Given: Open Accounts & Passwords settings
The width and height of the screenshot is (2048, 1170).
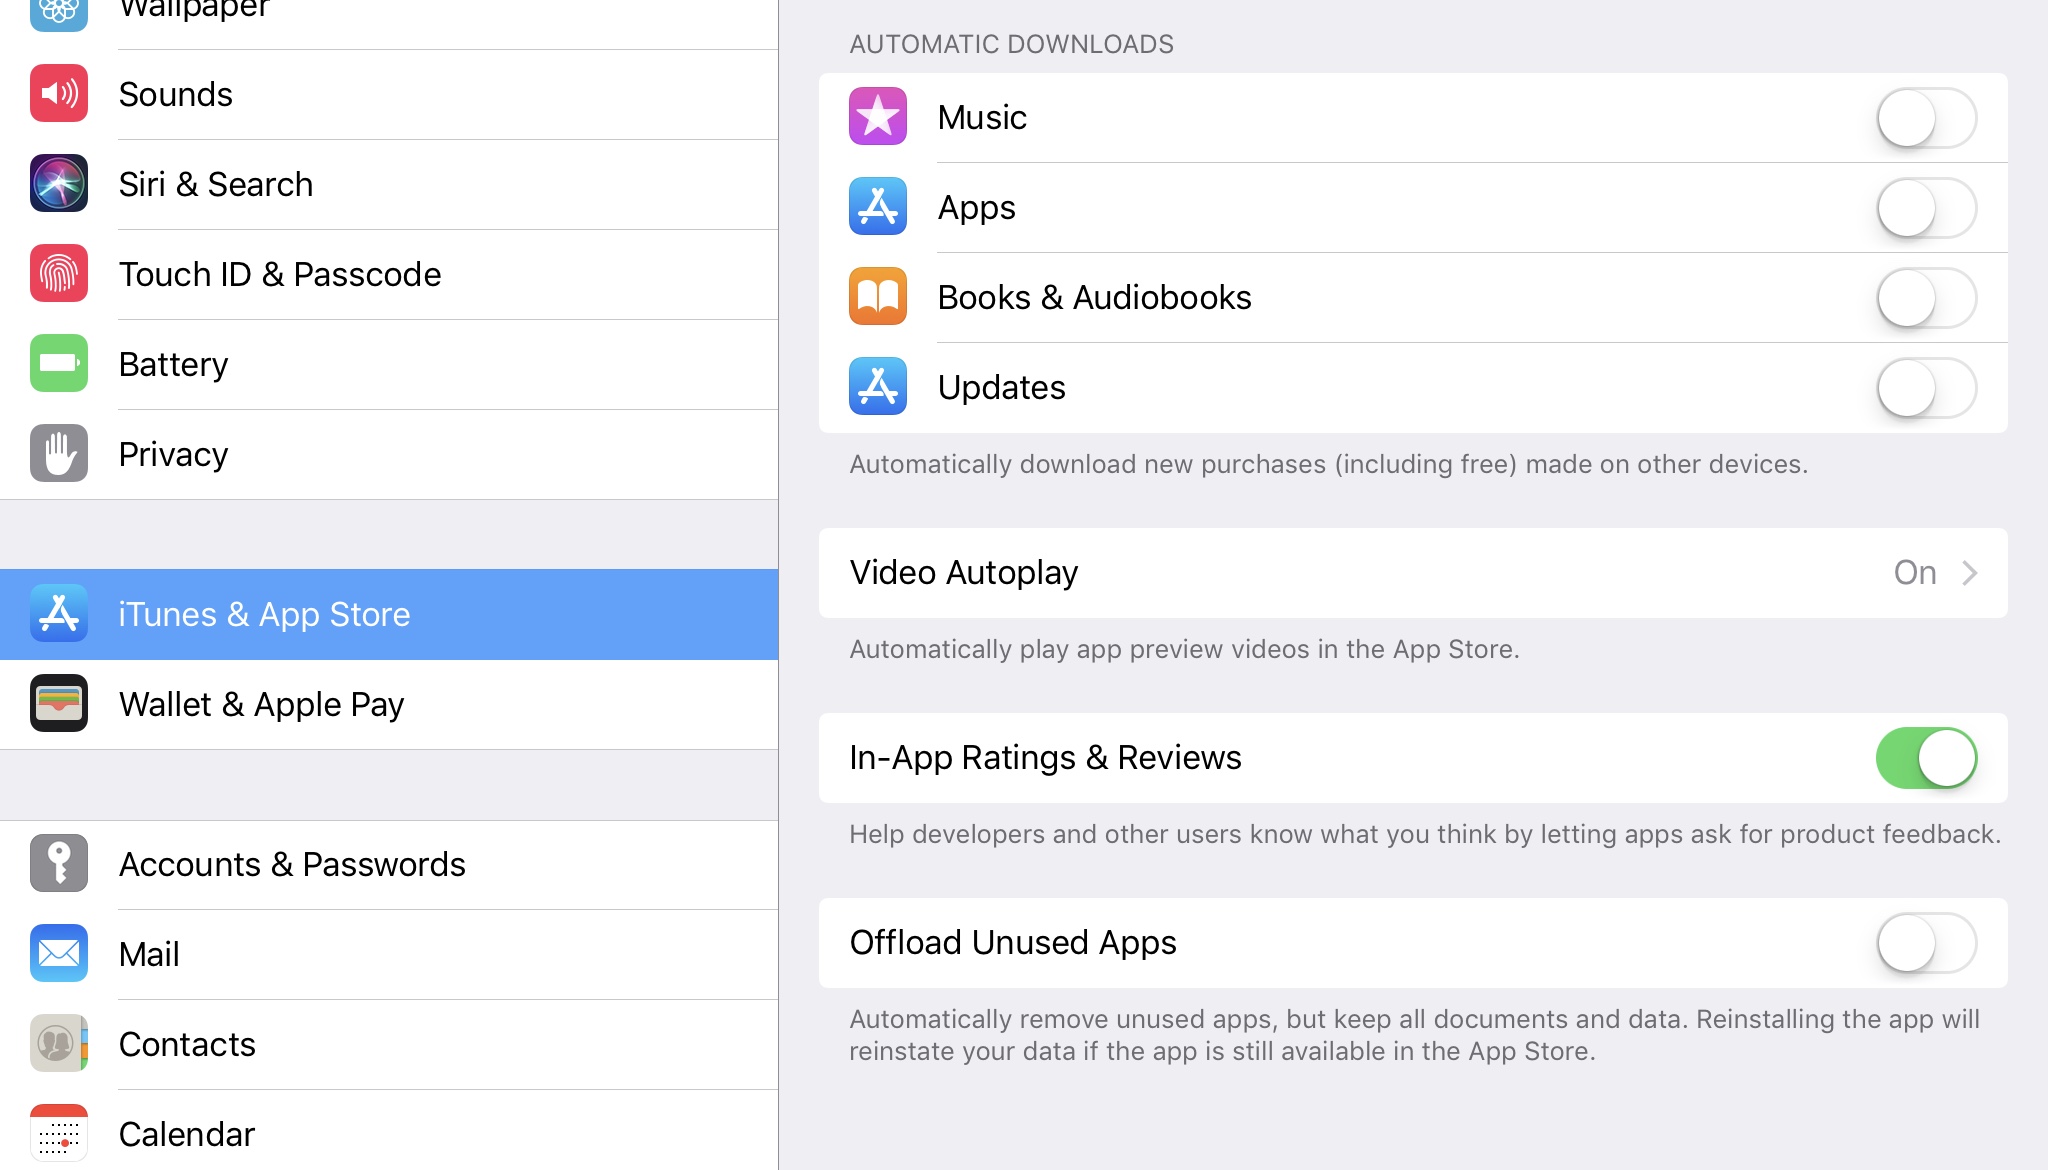Looking at the screenshot, I should tap(389, 864).
